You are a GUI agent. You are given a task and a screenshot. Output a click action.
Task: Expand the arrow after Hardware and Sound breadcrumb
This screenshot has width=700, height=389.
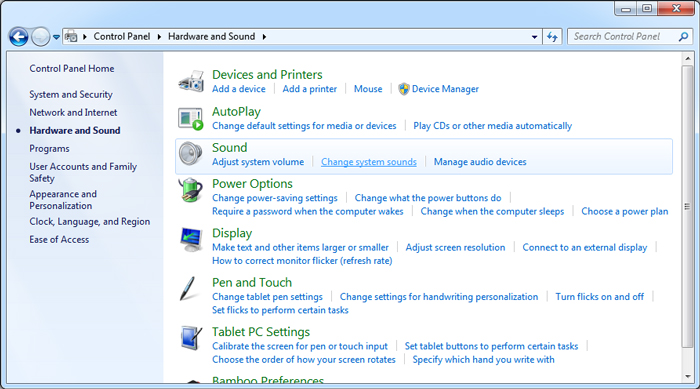pos(264,37)
